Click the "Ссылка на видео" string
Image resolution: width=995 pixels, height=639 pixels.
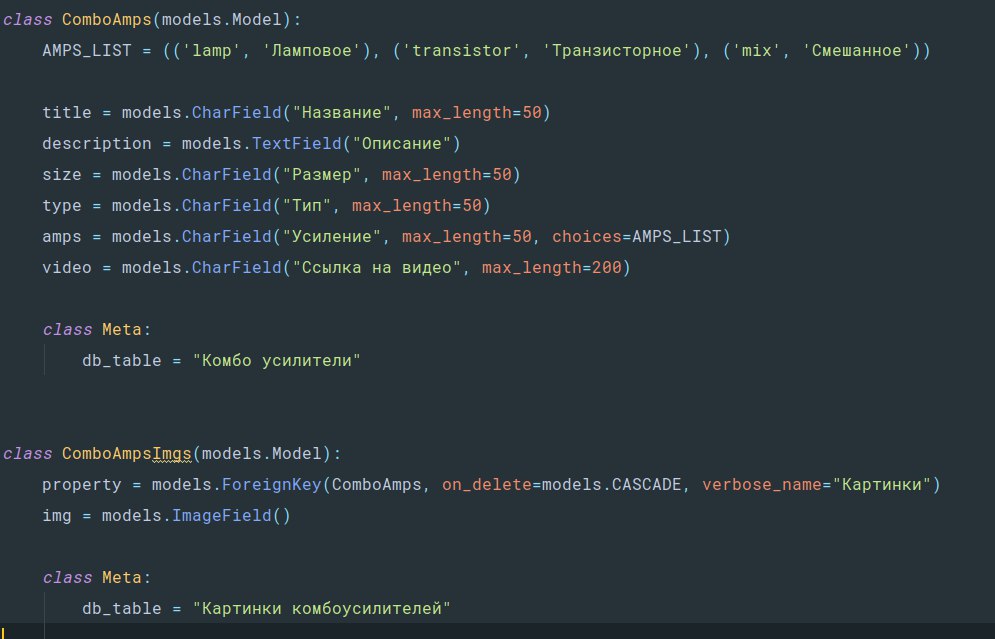[376, 268]
